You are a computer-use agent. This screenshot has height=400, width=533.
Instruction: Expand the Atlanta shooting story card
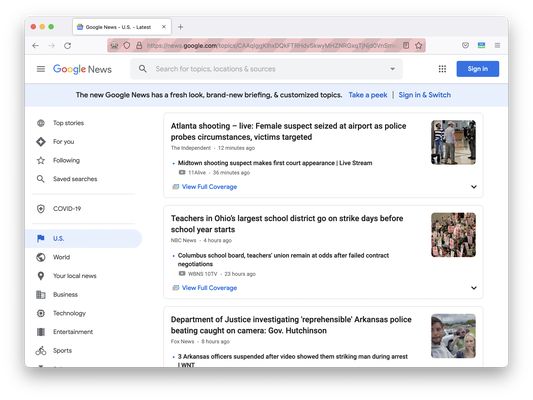(474, 187)
